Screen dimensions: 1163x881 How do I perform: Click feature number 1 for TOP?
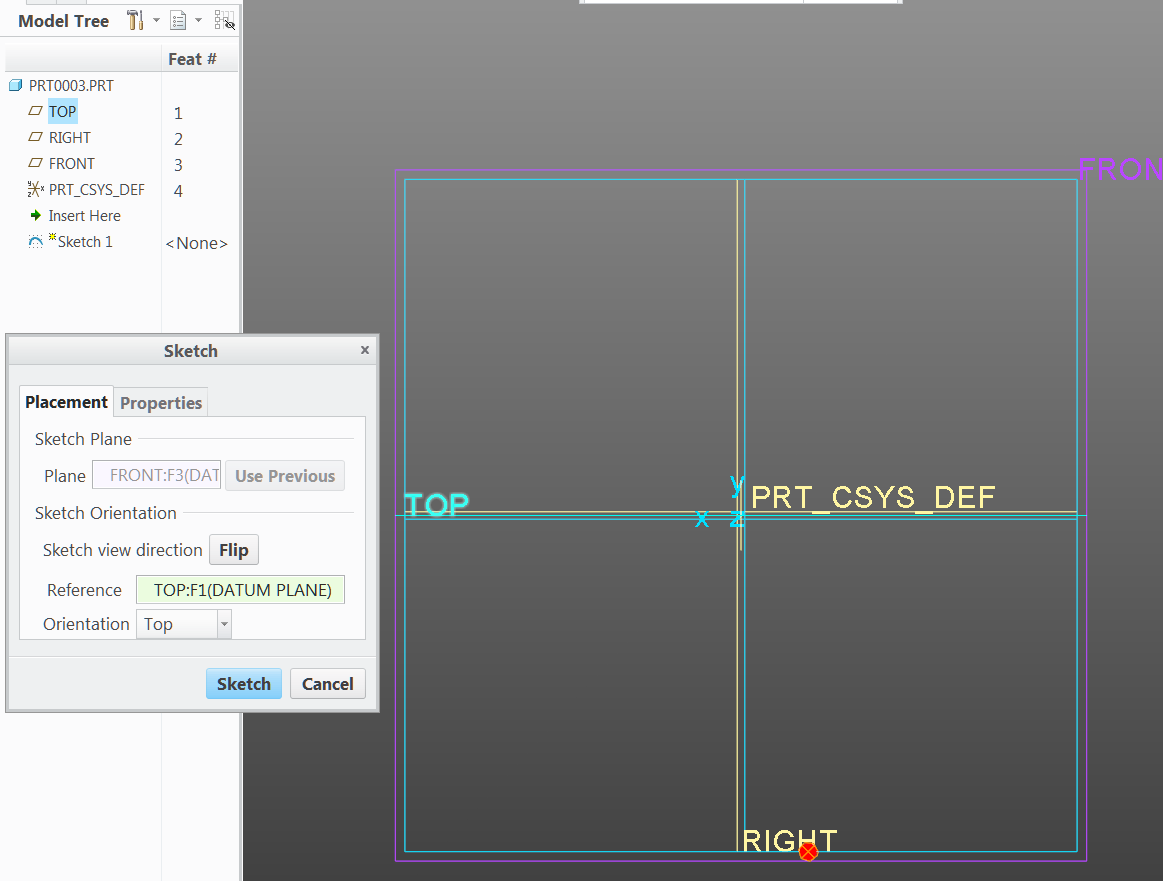178,113
